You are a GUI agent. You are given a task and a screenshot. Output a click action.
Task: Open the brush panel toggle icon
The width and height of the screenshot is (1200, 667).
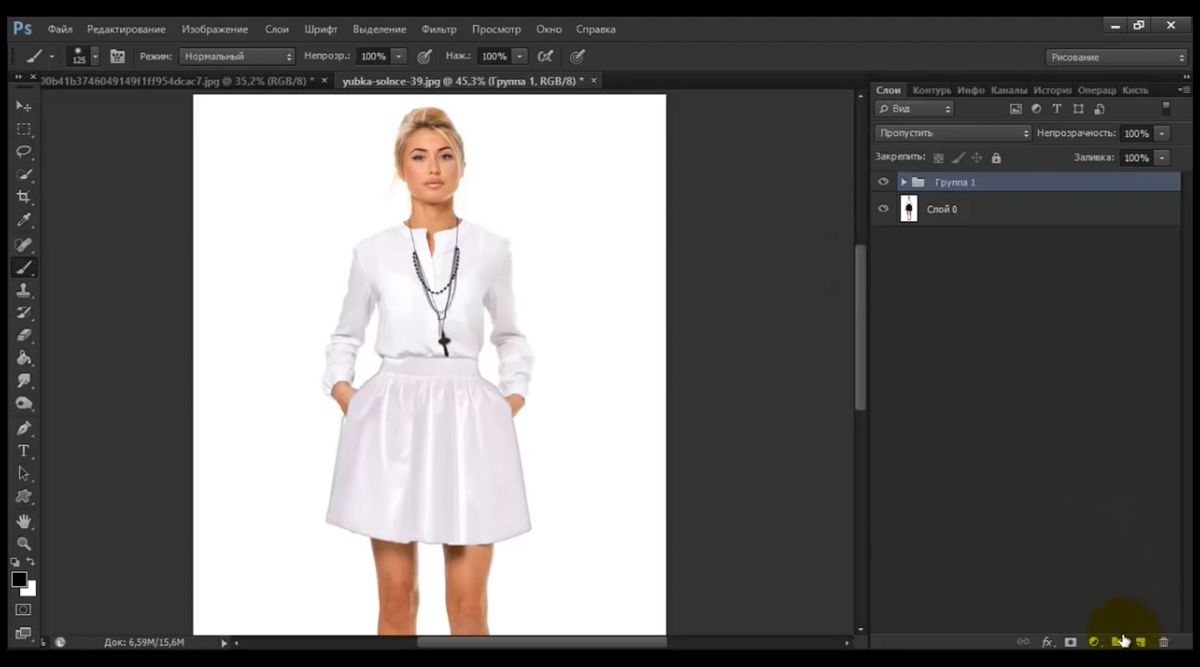coord(118,57)
